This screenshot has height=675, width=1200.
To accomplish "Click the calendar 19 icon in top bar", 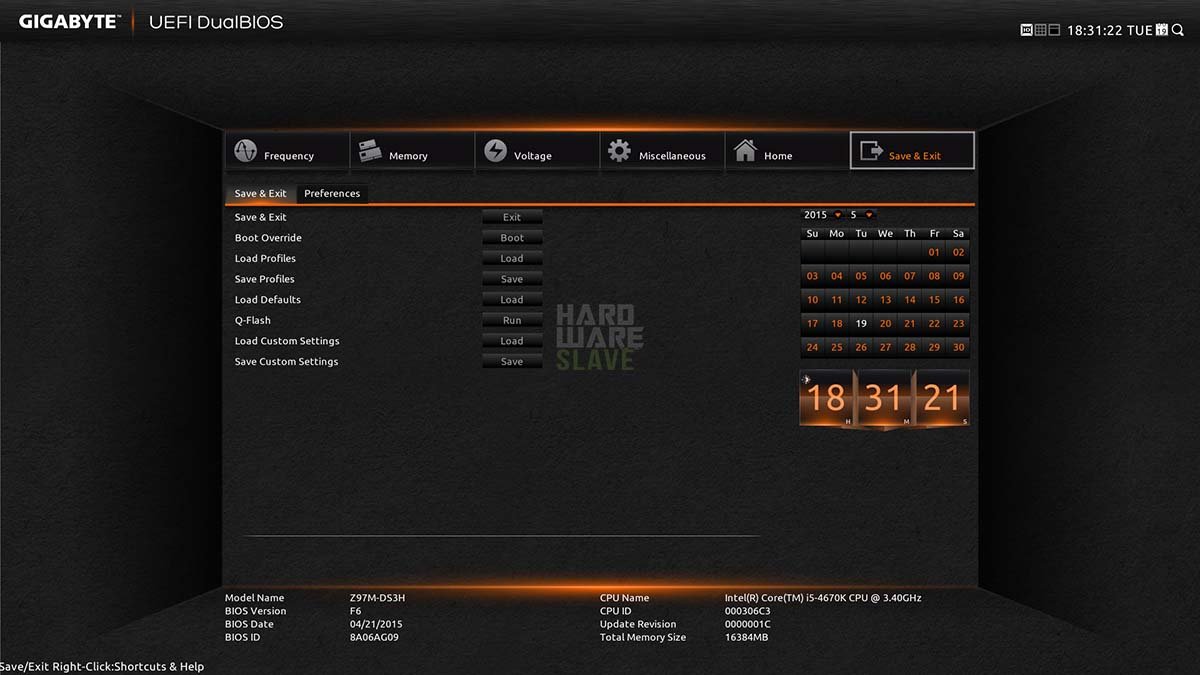I will click(1162, 30).
